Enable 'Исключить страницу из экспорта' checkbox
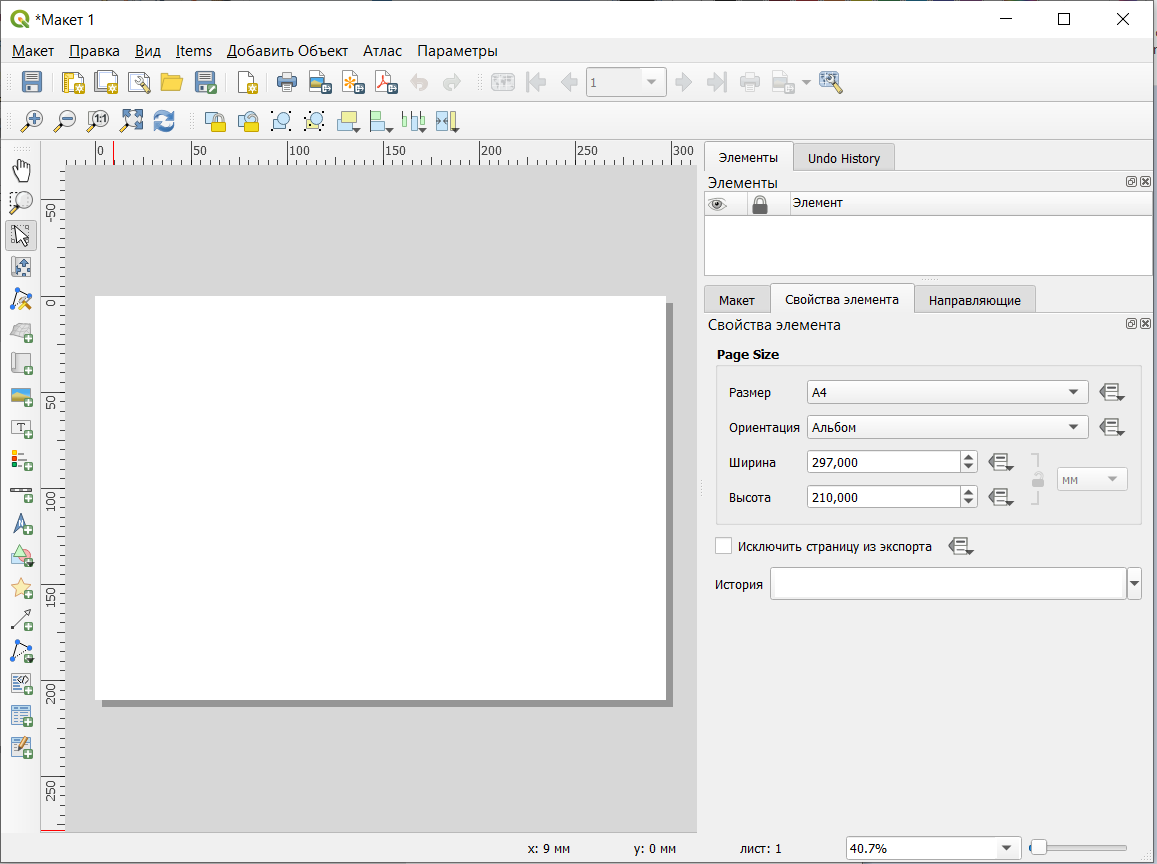 [724, 546]
